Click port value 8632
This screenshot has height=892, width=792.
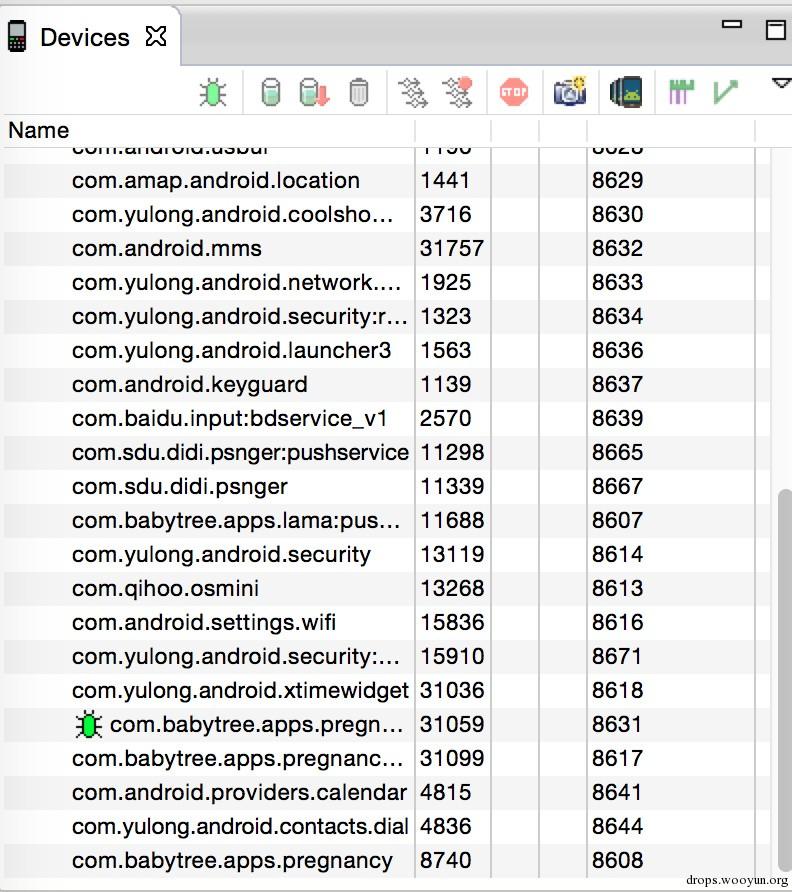click(617, 249)
